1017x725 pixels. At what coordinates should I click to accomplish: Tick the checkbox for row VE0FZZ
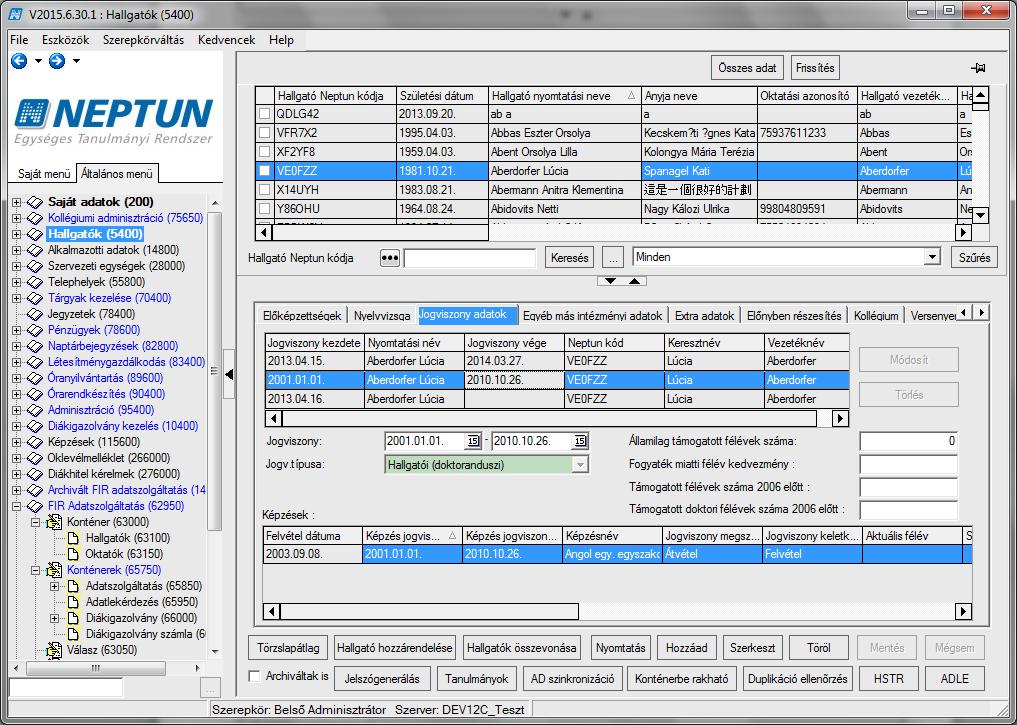coord(265,171)
